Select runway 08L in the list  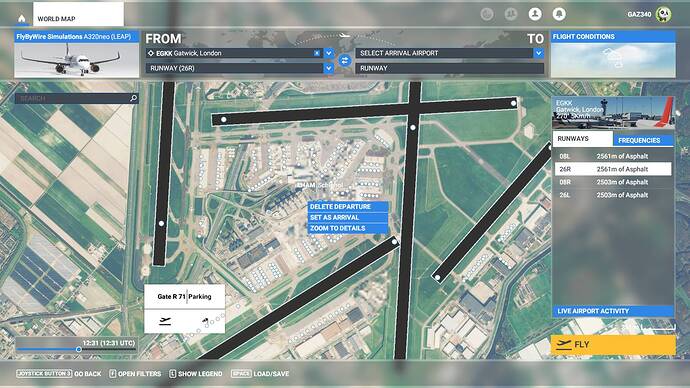pos(613,156)
